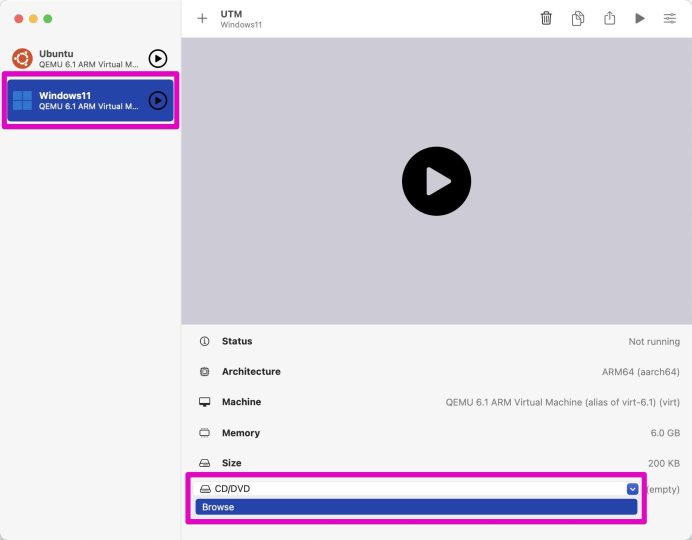Viewport: 692px width, 540px height.
Task: Click the Memory icon
Action: pyautogui.click(x=204, y=433)
